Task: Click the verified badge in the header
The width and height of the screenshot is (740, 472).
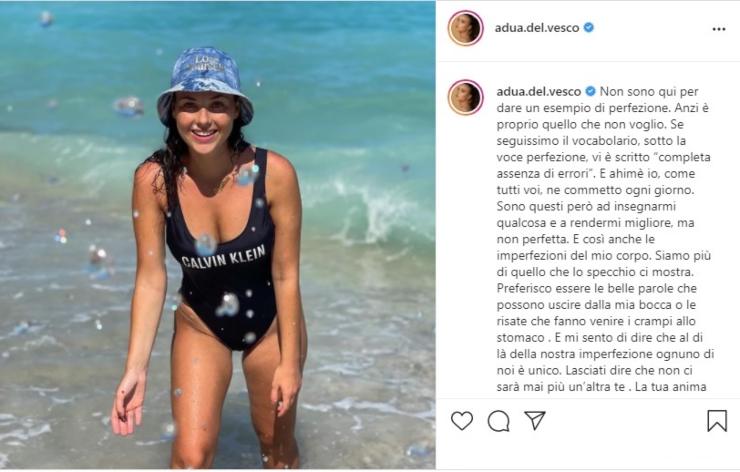Action: tap(589, 27)
